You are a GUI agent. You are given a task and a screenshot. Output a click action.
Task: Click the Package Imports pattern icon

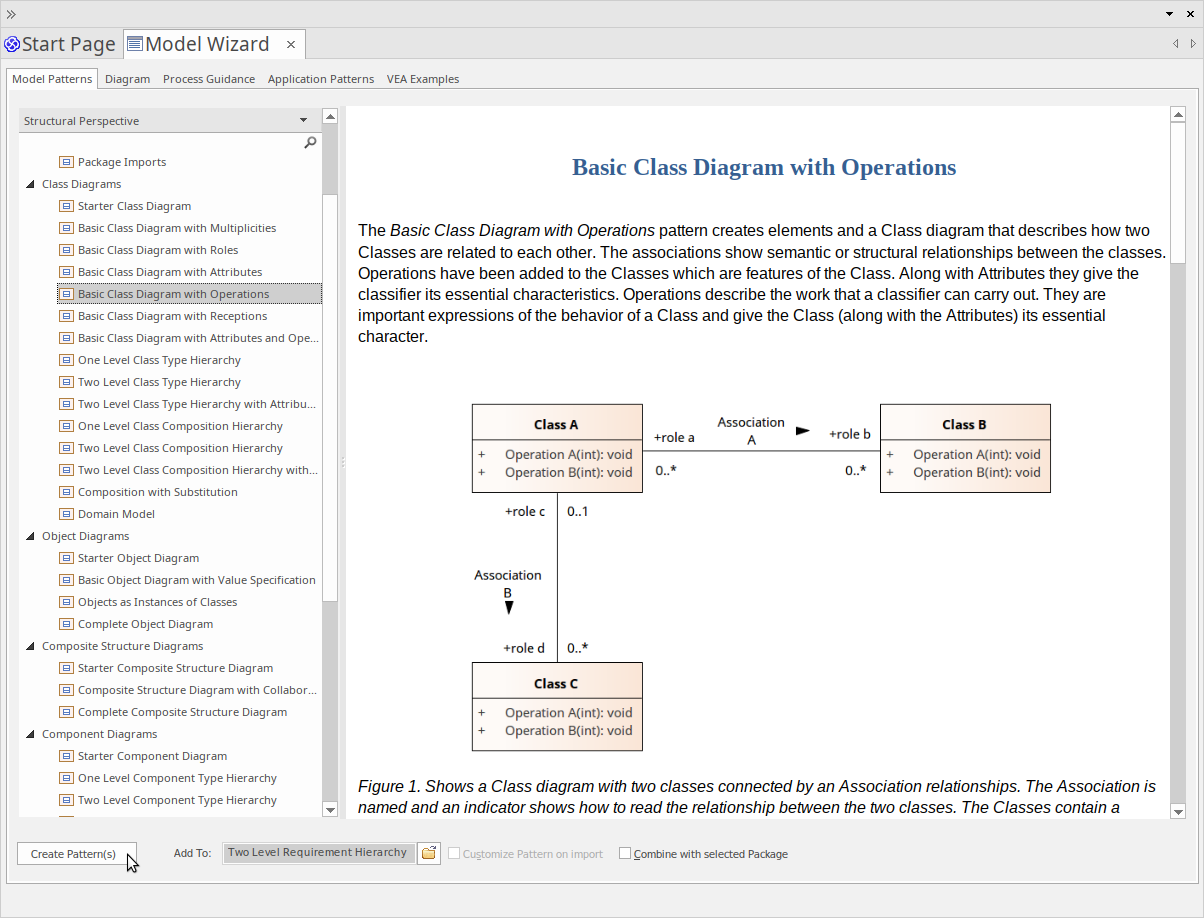coord(66,162)
